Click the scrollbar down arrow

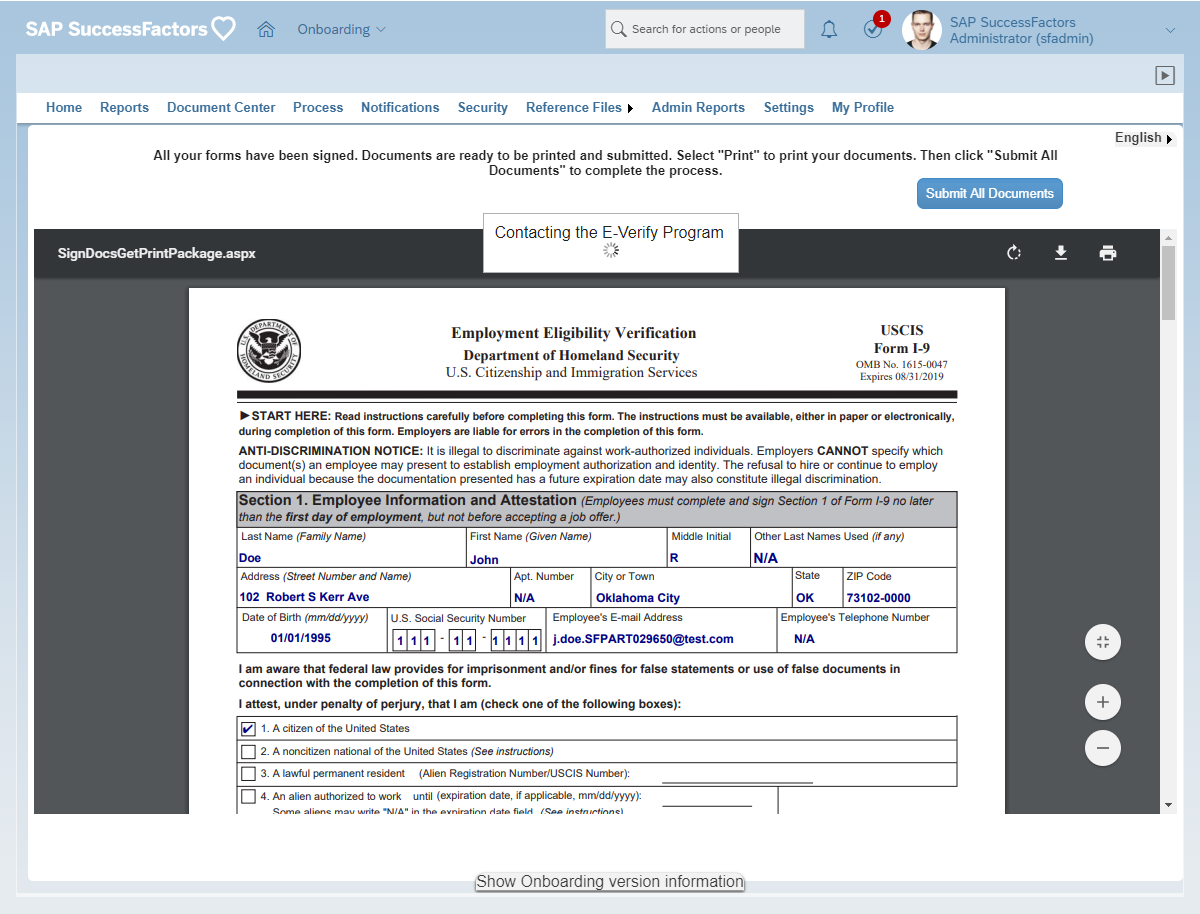[1168, 805]
